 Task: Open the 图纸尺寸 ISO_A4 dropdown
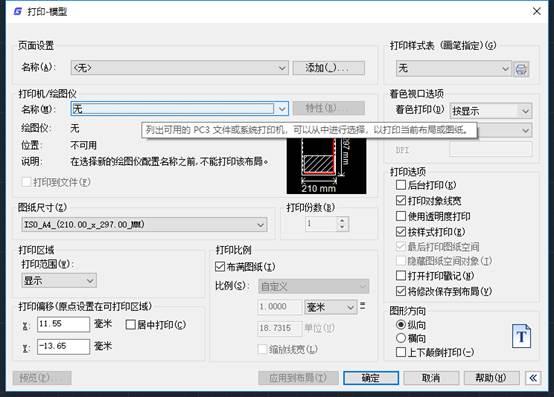(x=144, y=225)
